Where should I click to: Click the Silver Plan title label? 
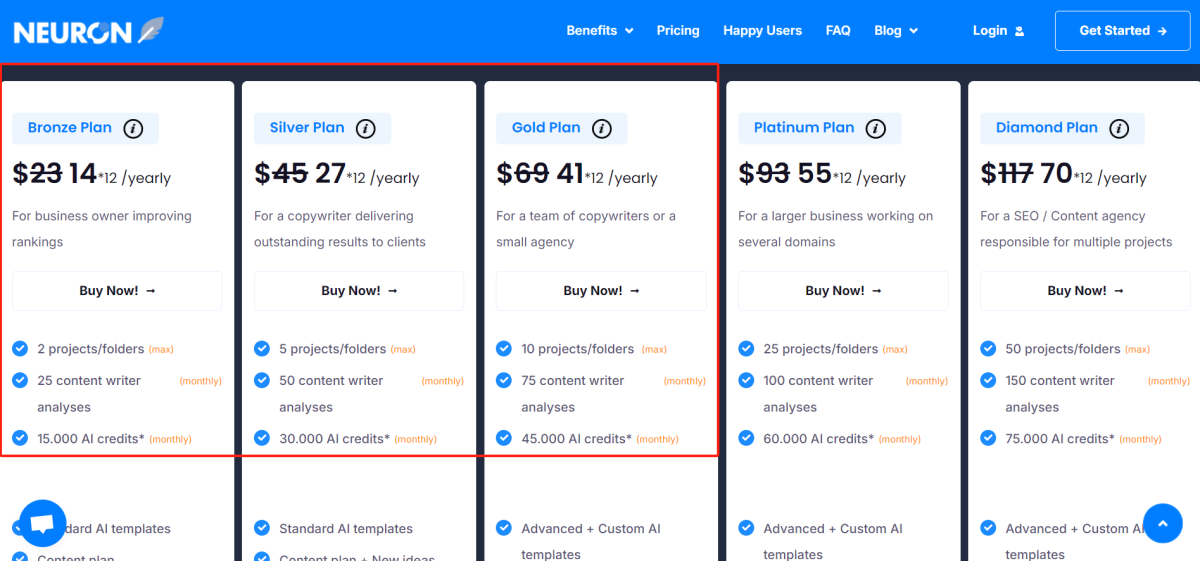tap(307, 128)
